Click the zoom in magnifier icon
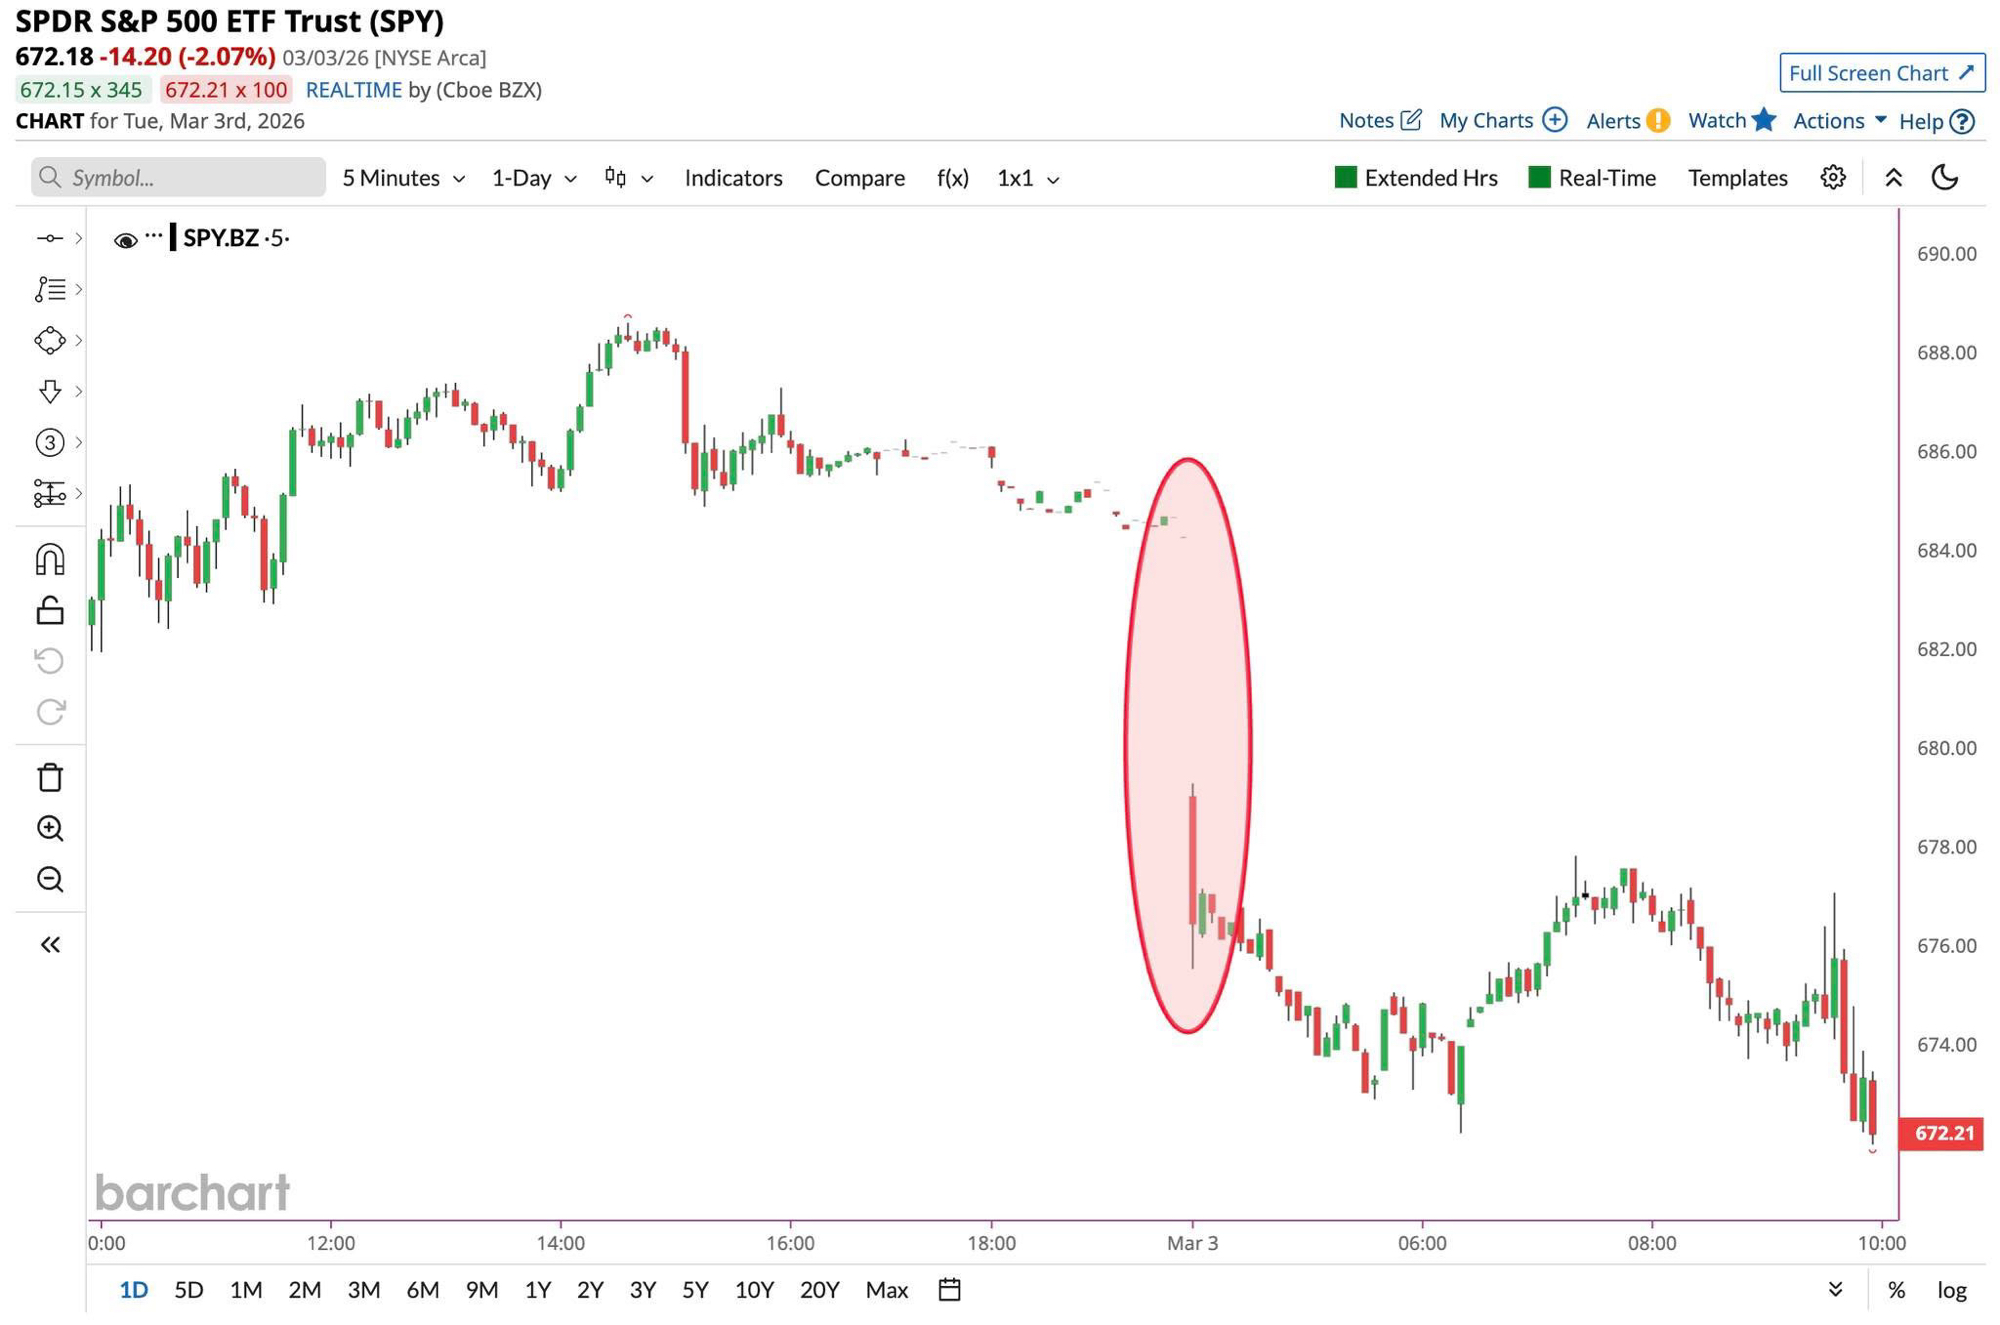This screenshot has width=2000, height=1325. (x=50, y=828)
